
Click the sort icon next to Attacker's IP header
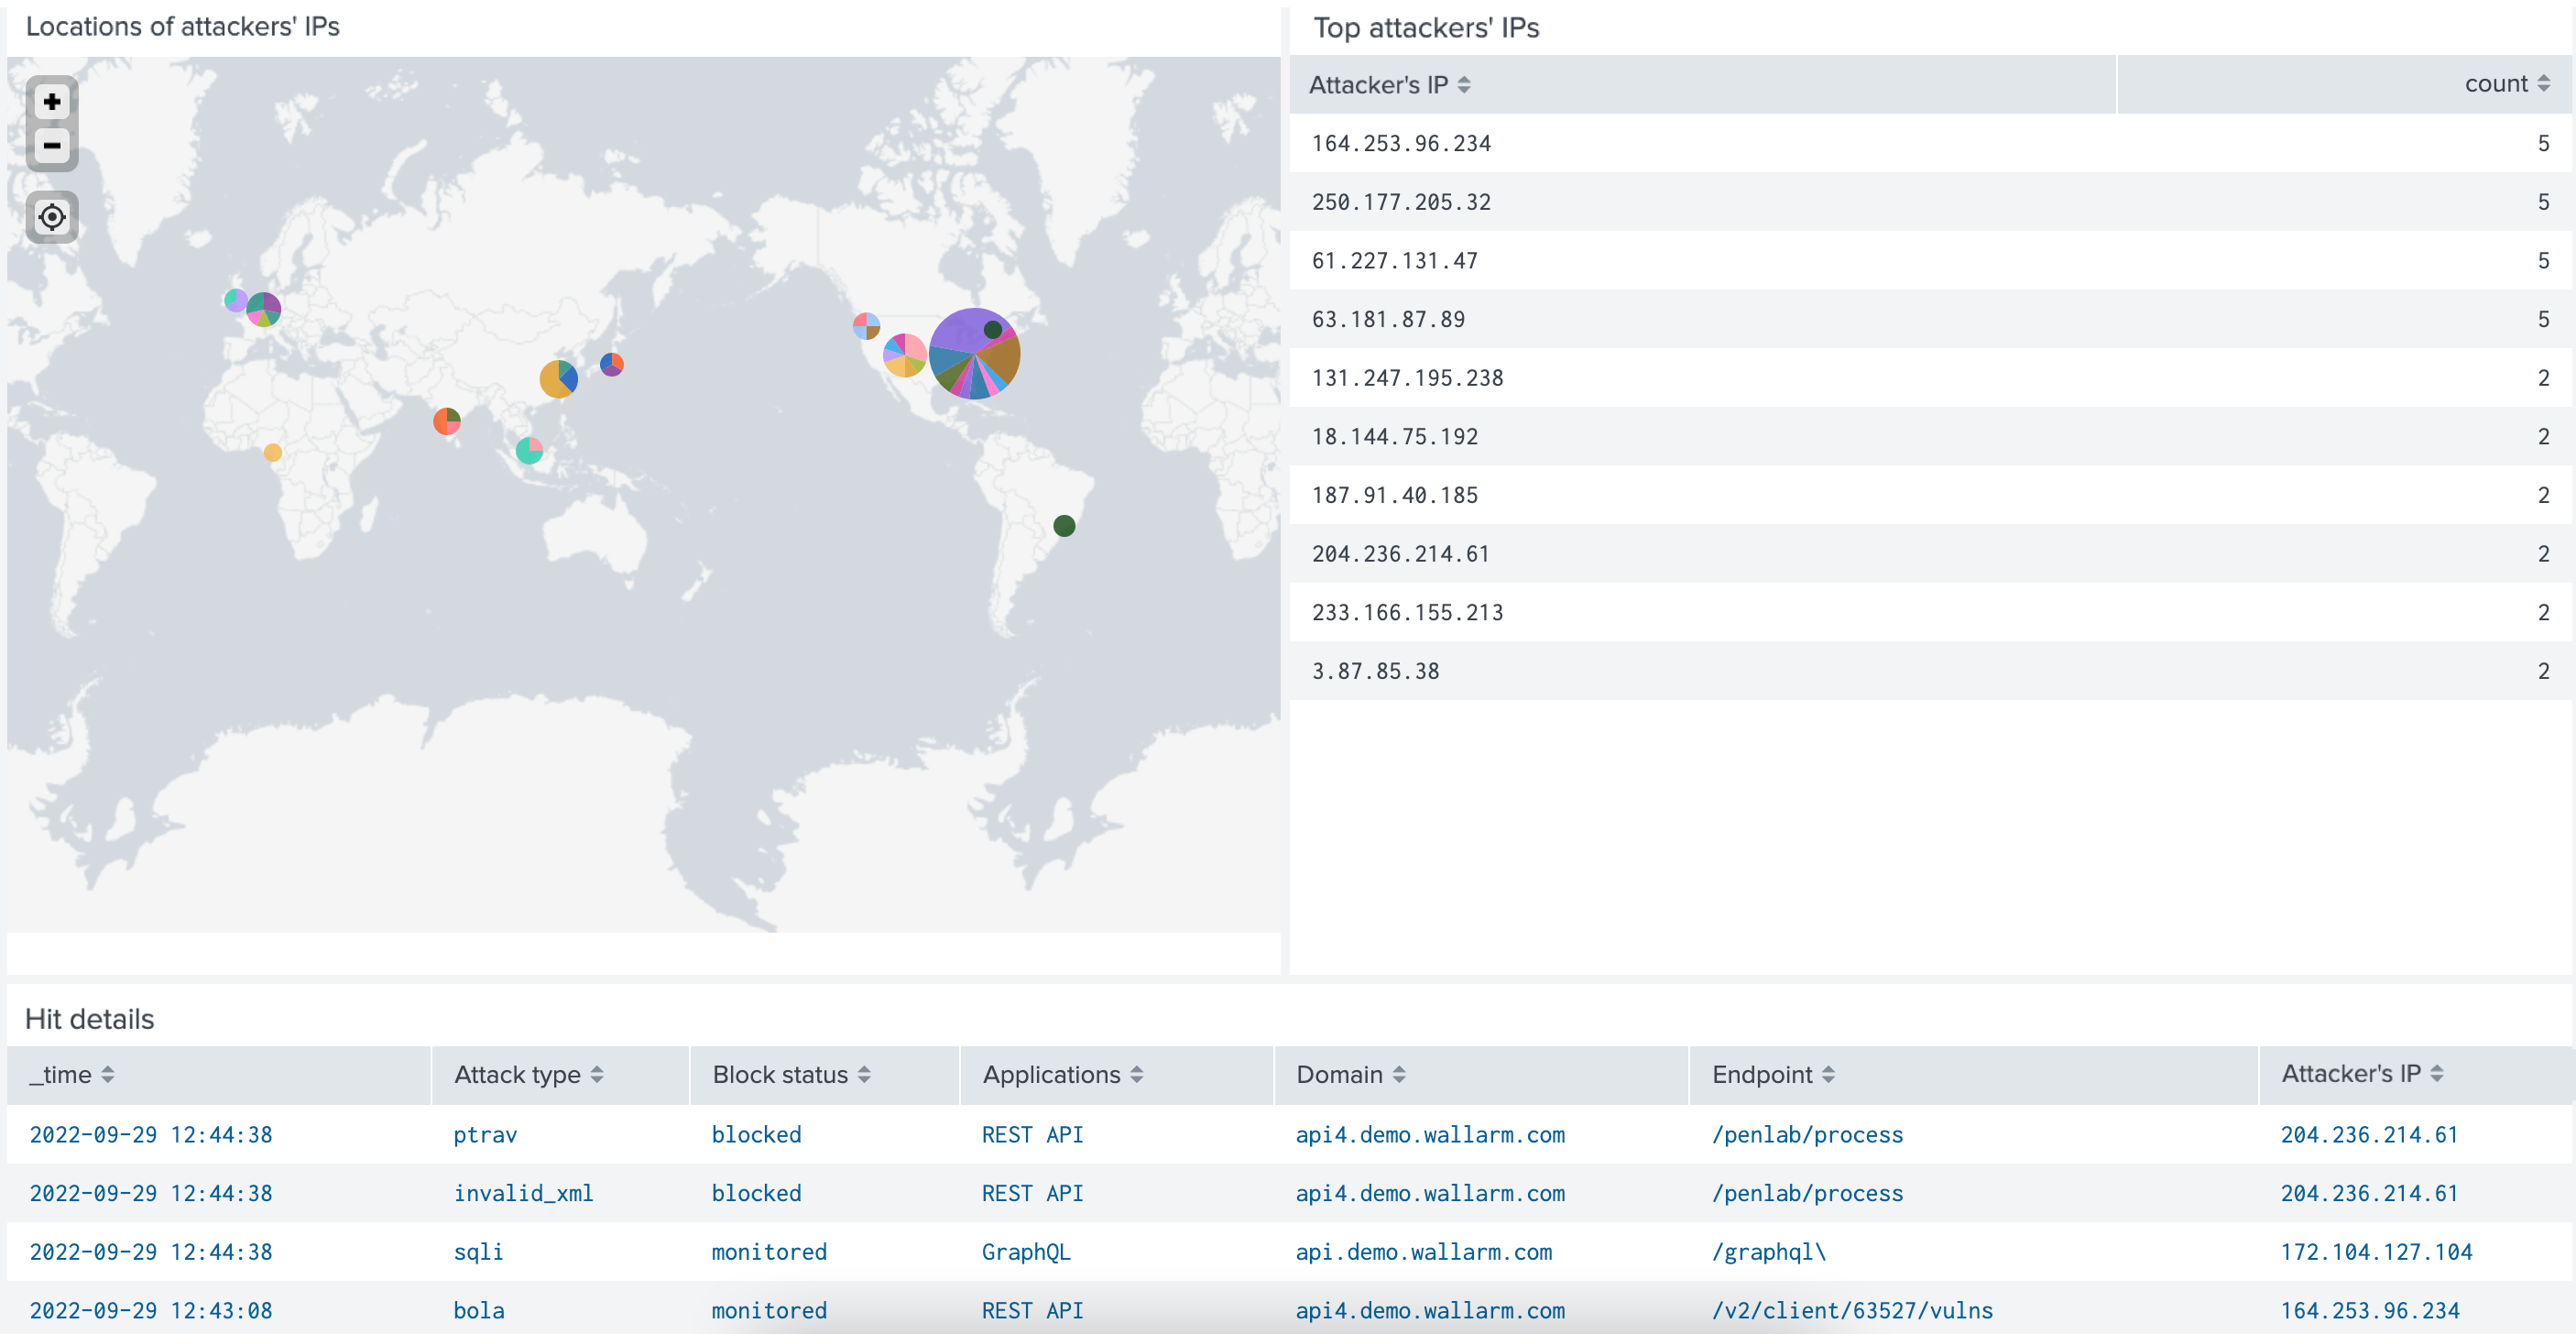tap(1464, 84)
